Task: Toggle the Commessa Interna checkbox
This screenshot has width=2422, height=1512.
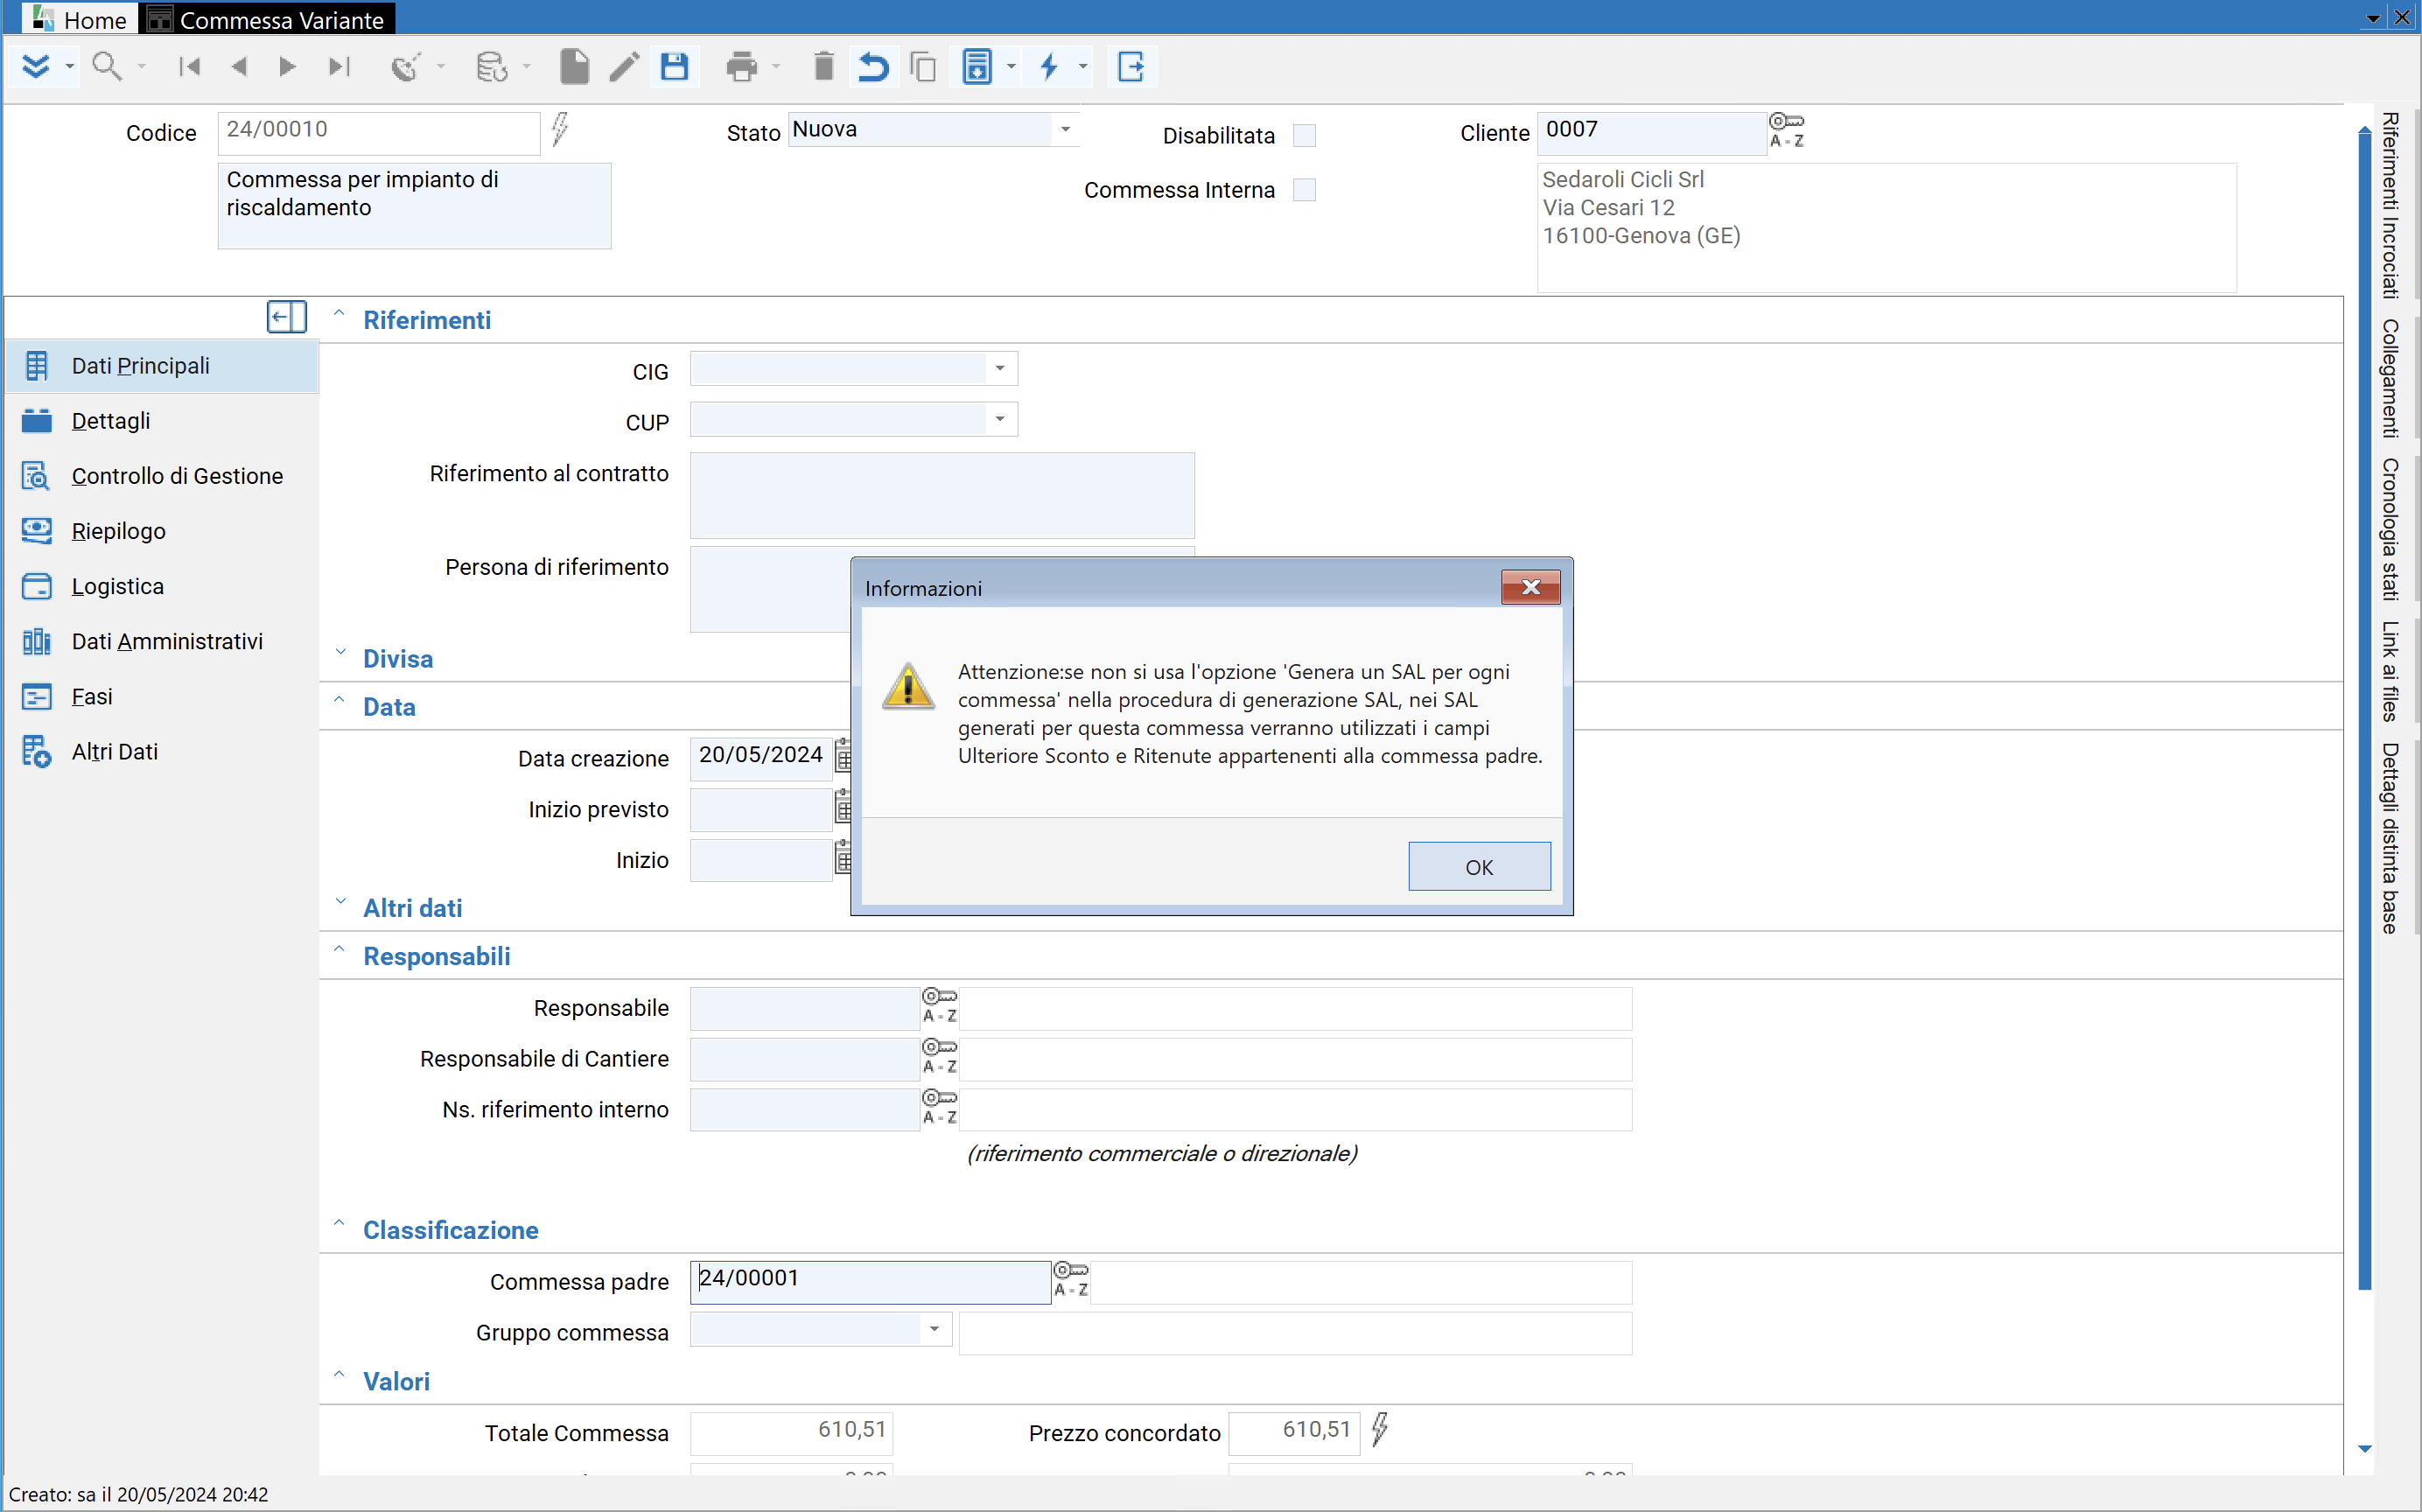Action: [1304, 190]
